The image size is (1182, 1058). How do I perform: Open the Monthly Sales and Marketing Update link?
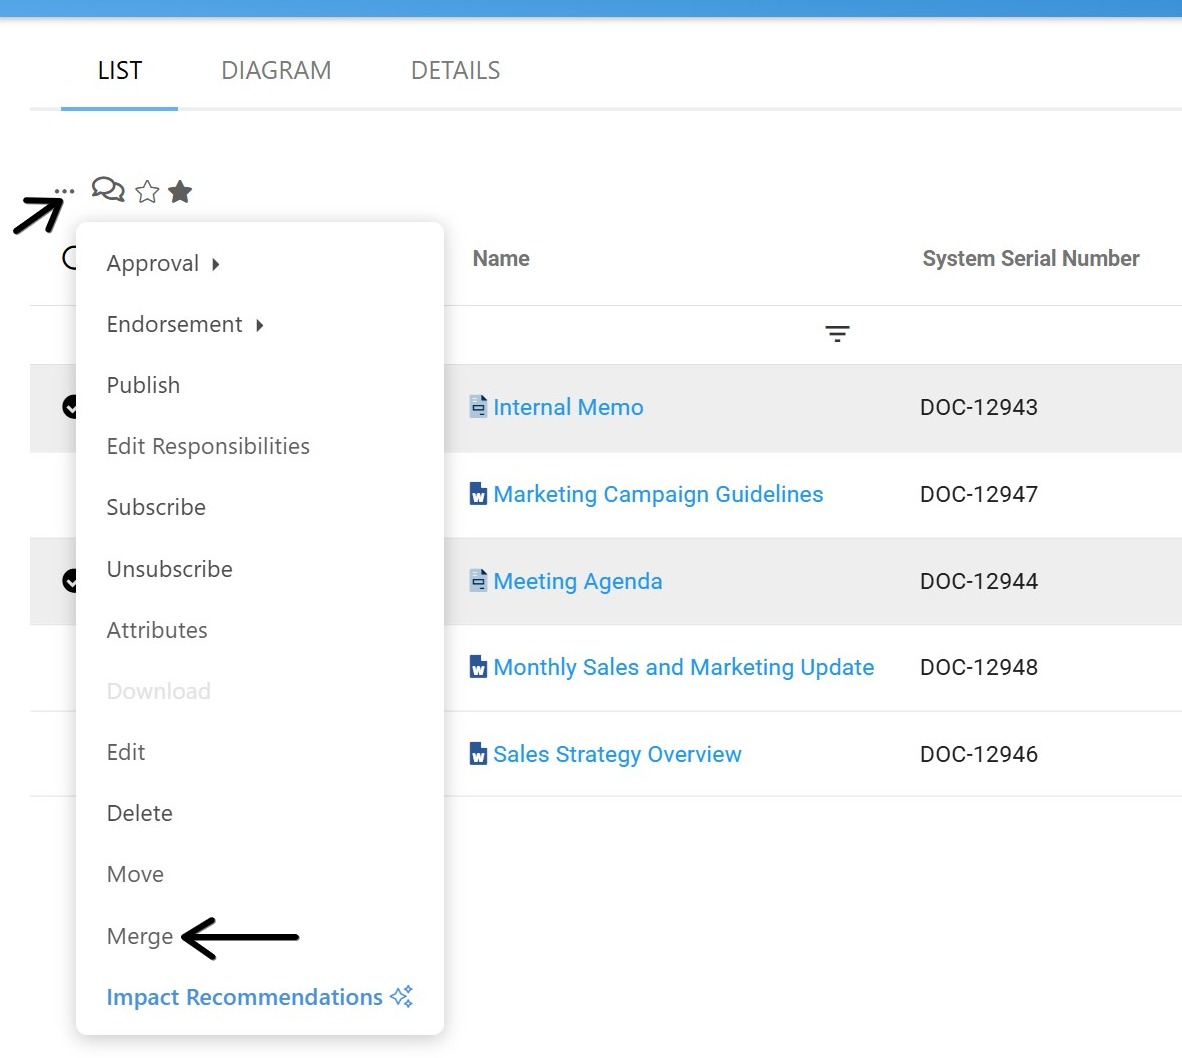(683, 667)
